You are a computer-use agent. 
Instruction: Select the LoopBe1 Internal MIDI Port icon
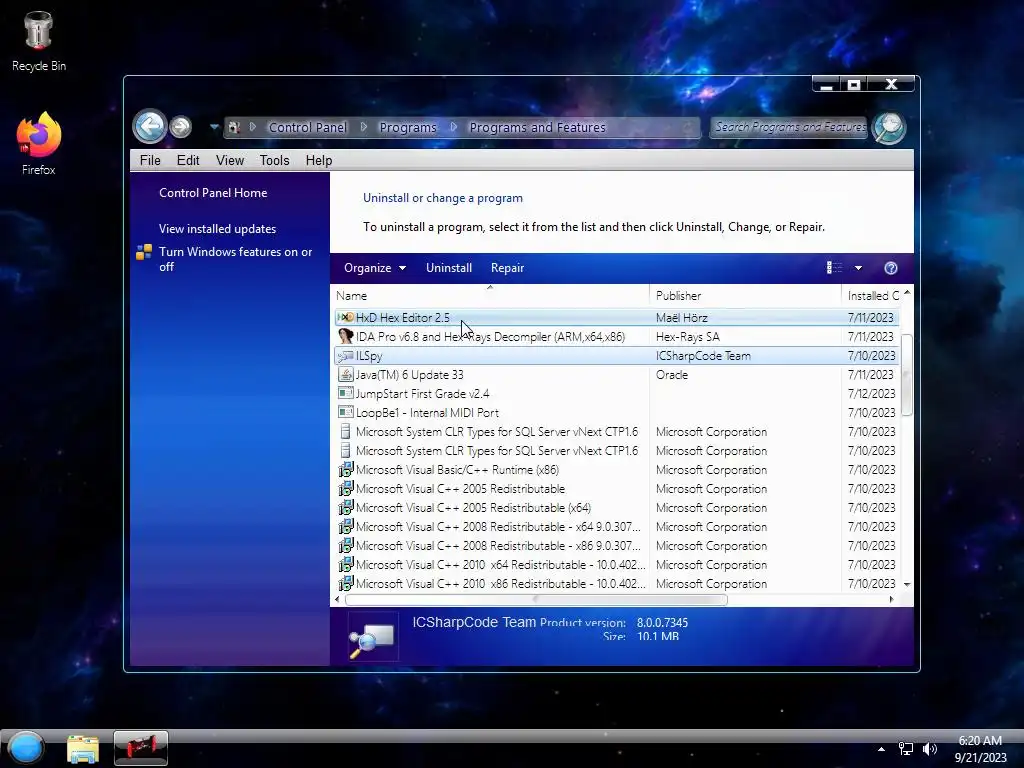click(x=345, y=413)
